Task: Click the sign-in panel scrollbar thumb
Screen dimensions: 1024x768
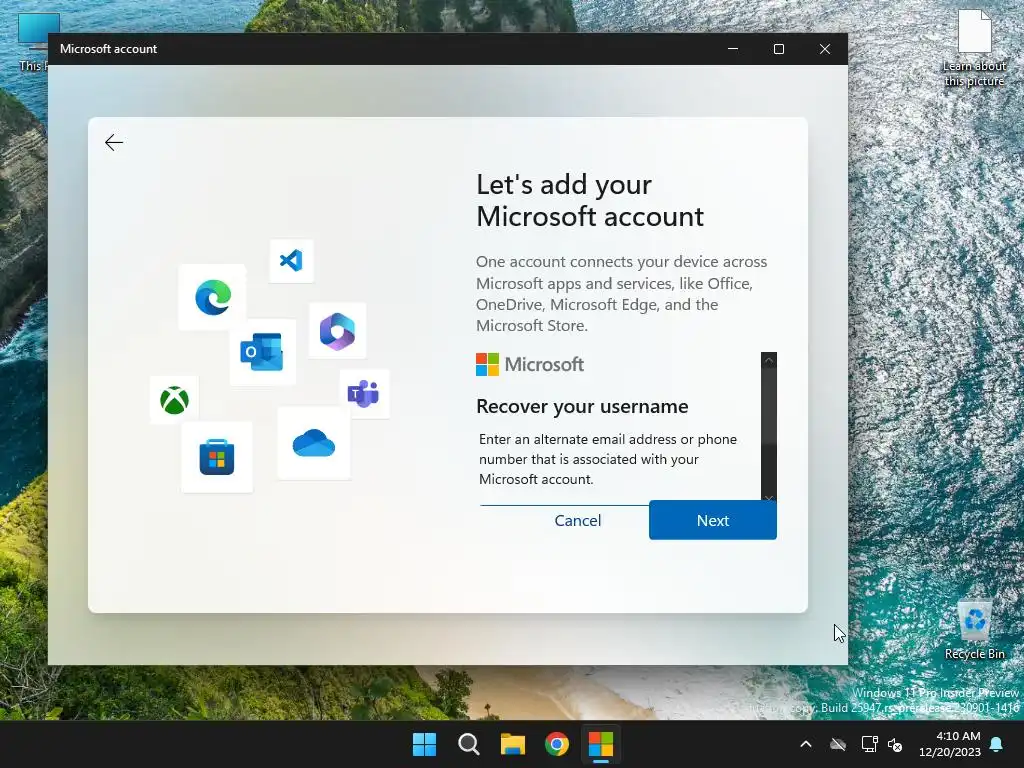Action: [x=769, y=406]
